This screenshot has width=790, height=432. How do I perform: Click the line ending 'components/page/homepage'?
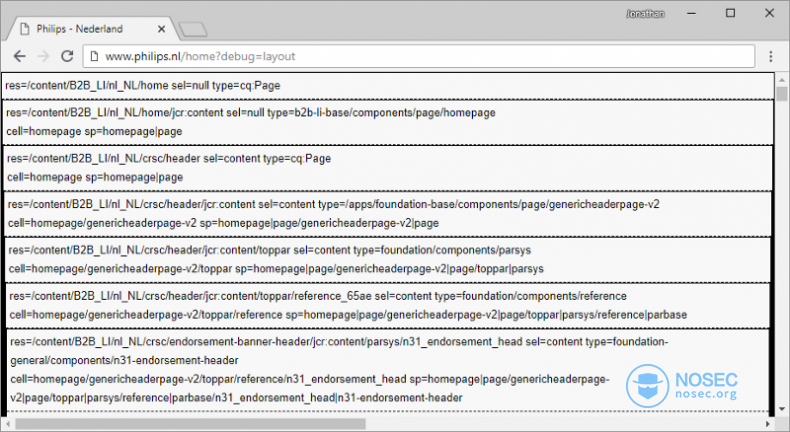250,112
